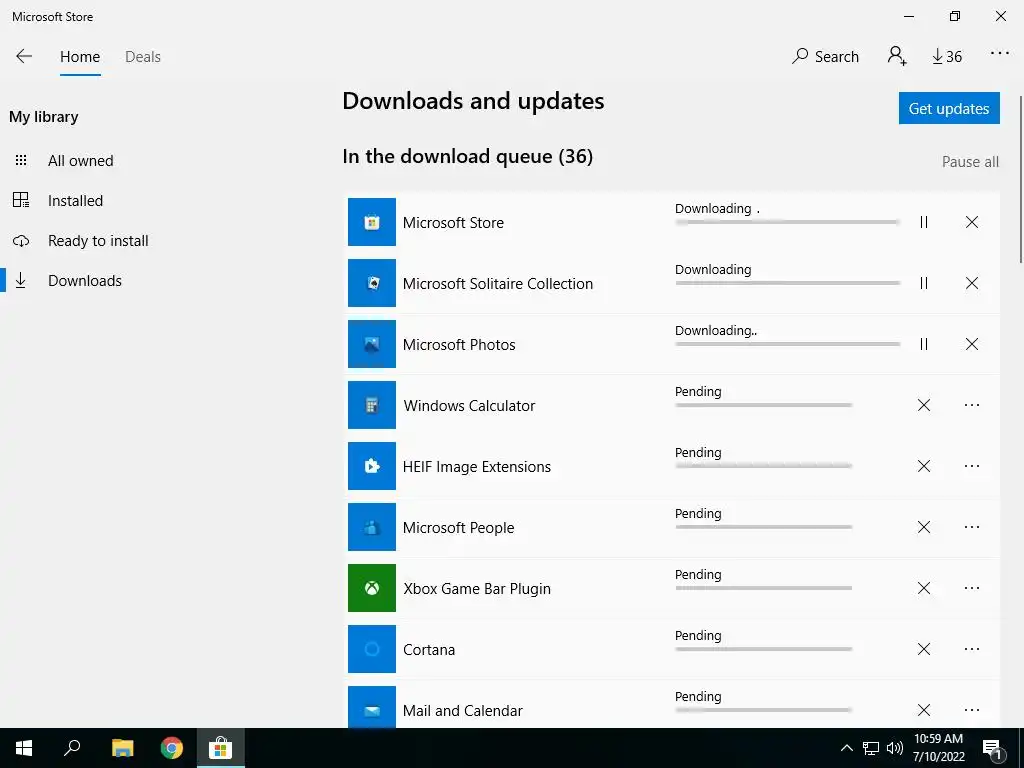
Task: Click the Windows Calculator app name
Action: coord(469,406)
